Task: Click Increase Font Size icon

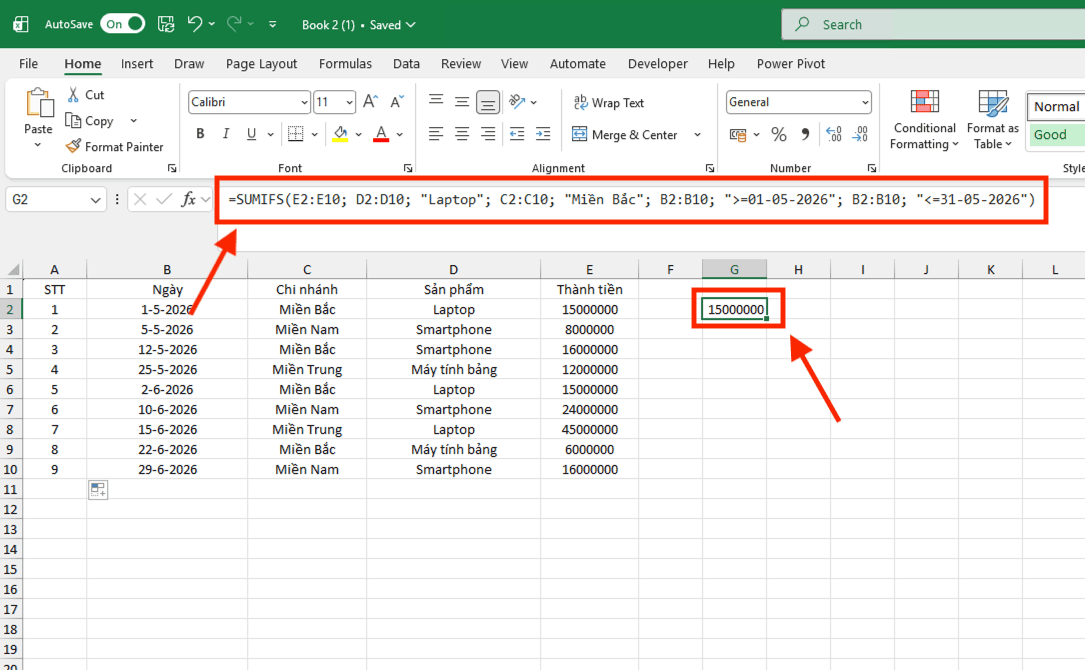Action: click(x=370, y=102)
